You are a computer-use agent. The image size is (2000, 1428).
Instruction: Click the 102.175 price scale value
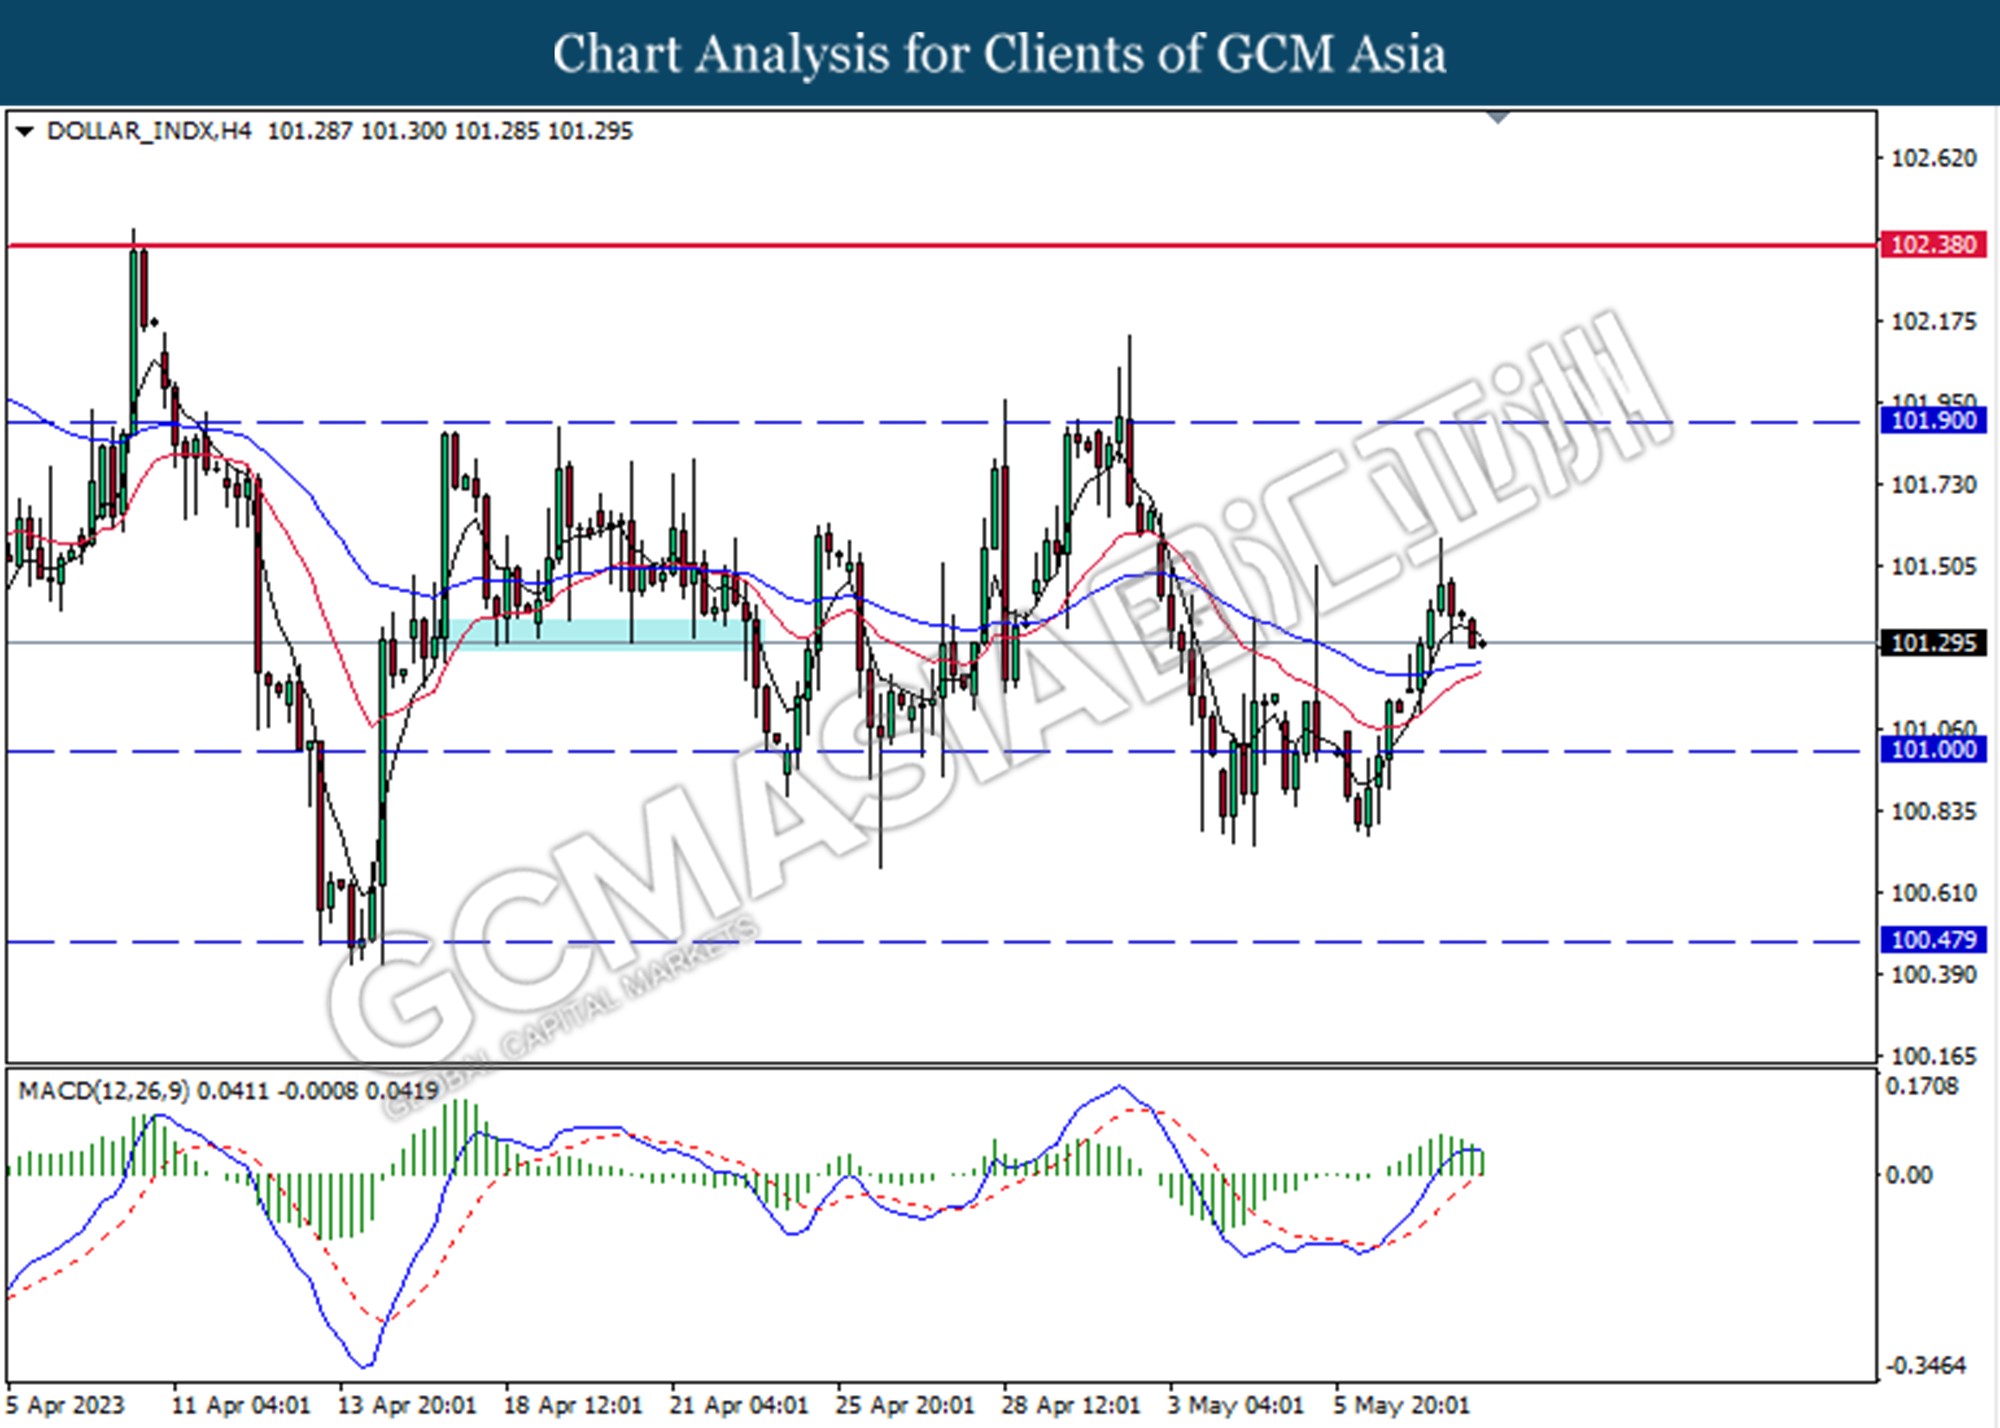1933,321
